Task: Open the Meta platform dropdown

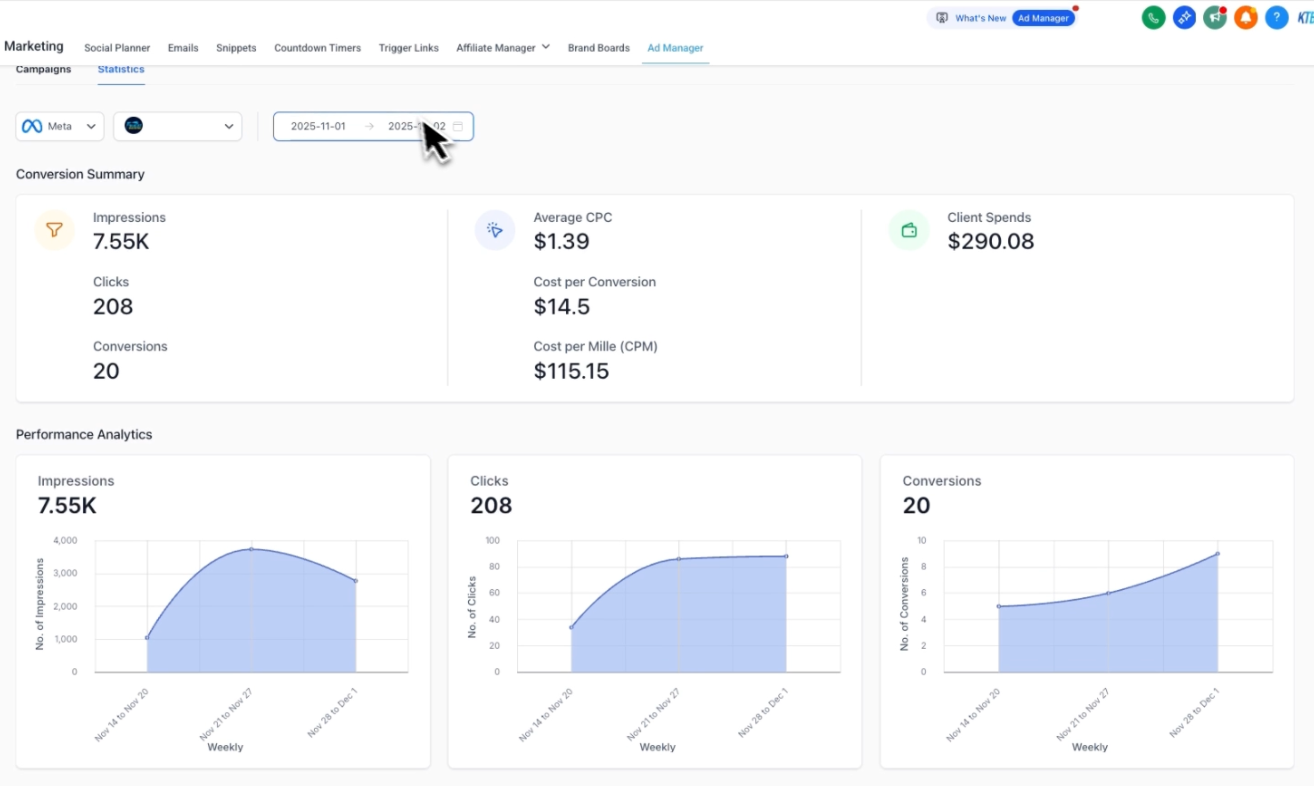Action: [x=60, y=126]
